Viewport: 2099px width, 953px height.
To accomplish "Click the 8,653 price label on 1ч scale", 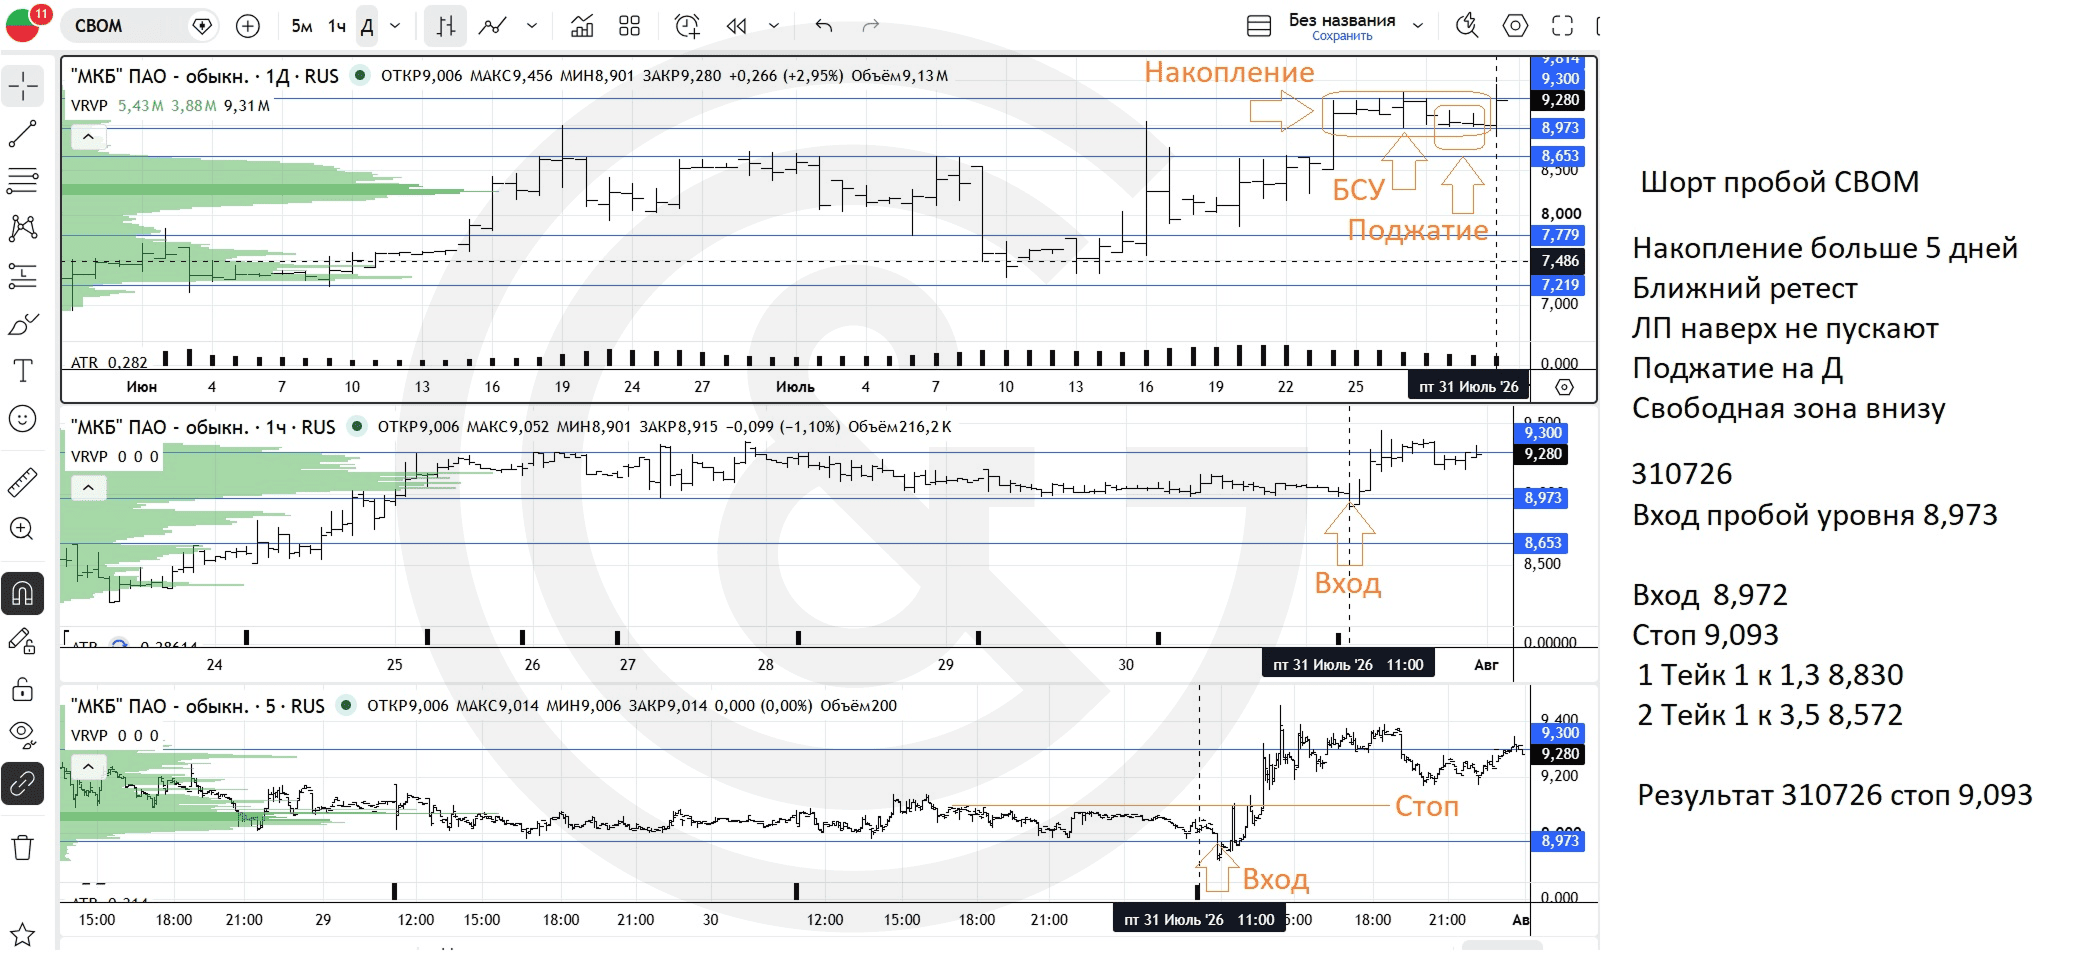I will click(1542, 543).
